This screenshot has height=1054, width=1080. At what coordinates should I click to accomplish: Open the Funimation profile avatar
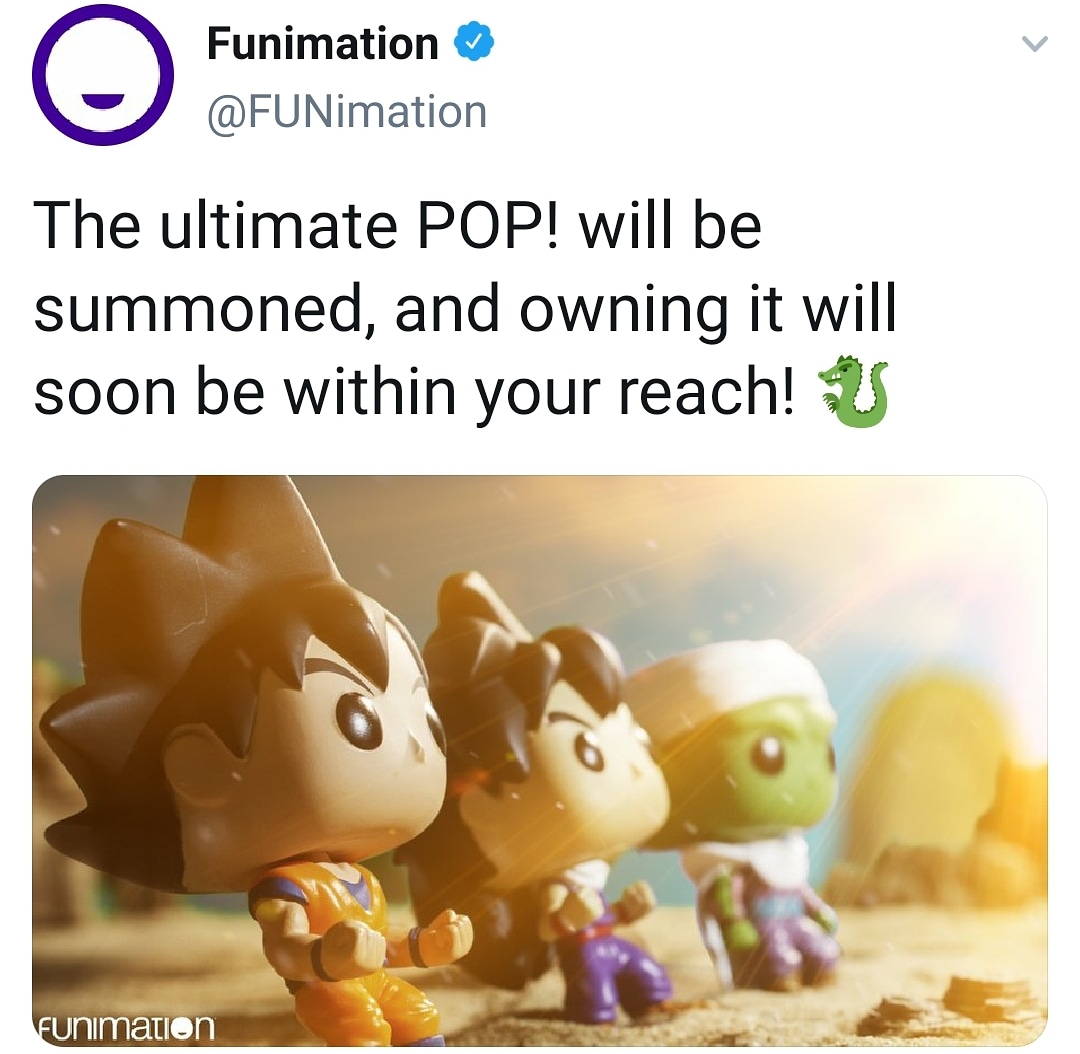(x=101, y=74)
